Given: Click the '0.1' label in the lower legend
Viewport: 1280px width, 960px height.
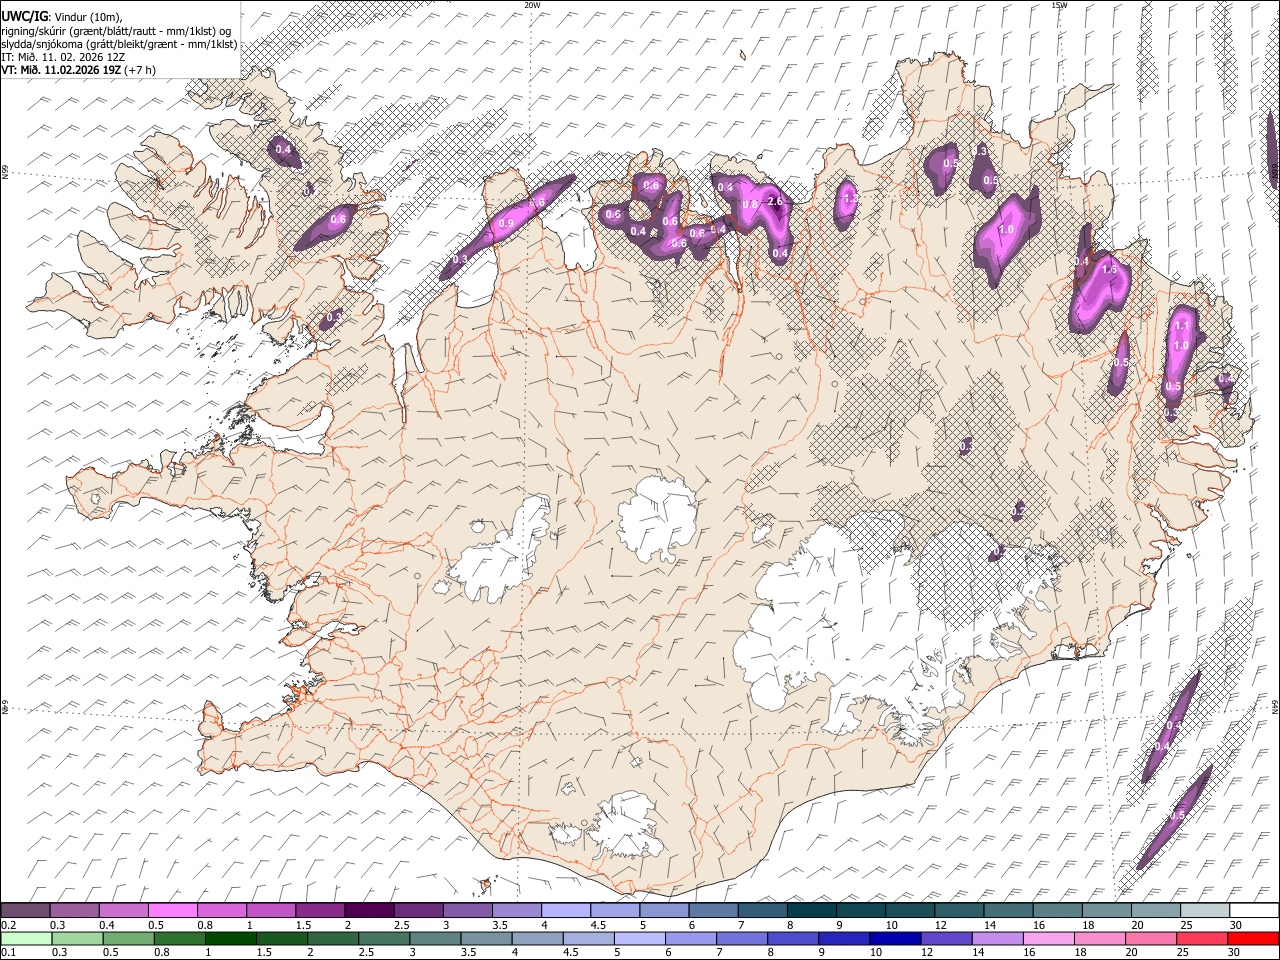Looking at the screenshot, I should [x=8, y=952].
